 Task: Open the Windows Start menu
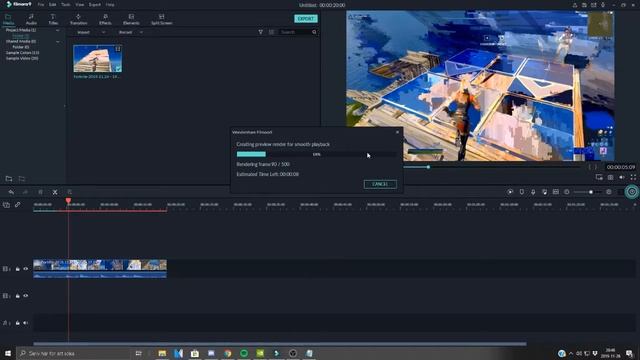click(8, 353)
